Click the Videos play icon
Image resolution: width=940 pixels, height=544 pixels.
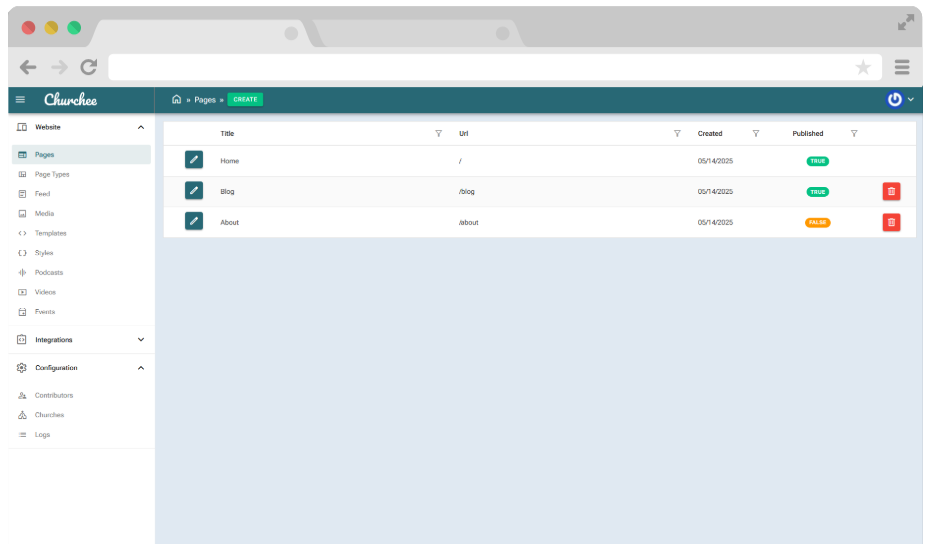22,292
